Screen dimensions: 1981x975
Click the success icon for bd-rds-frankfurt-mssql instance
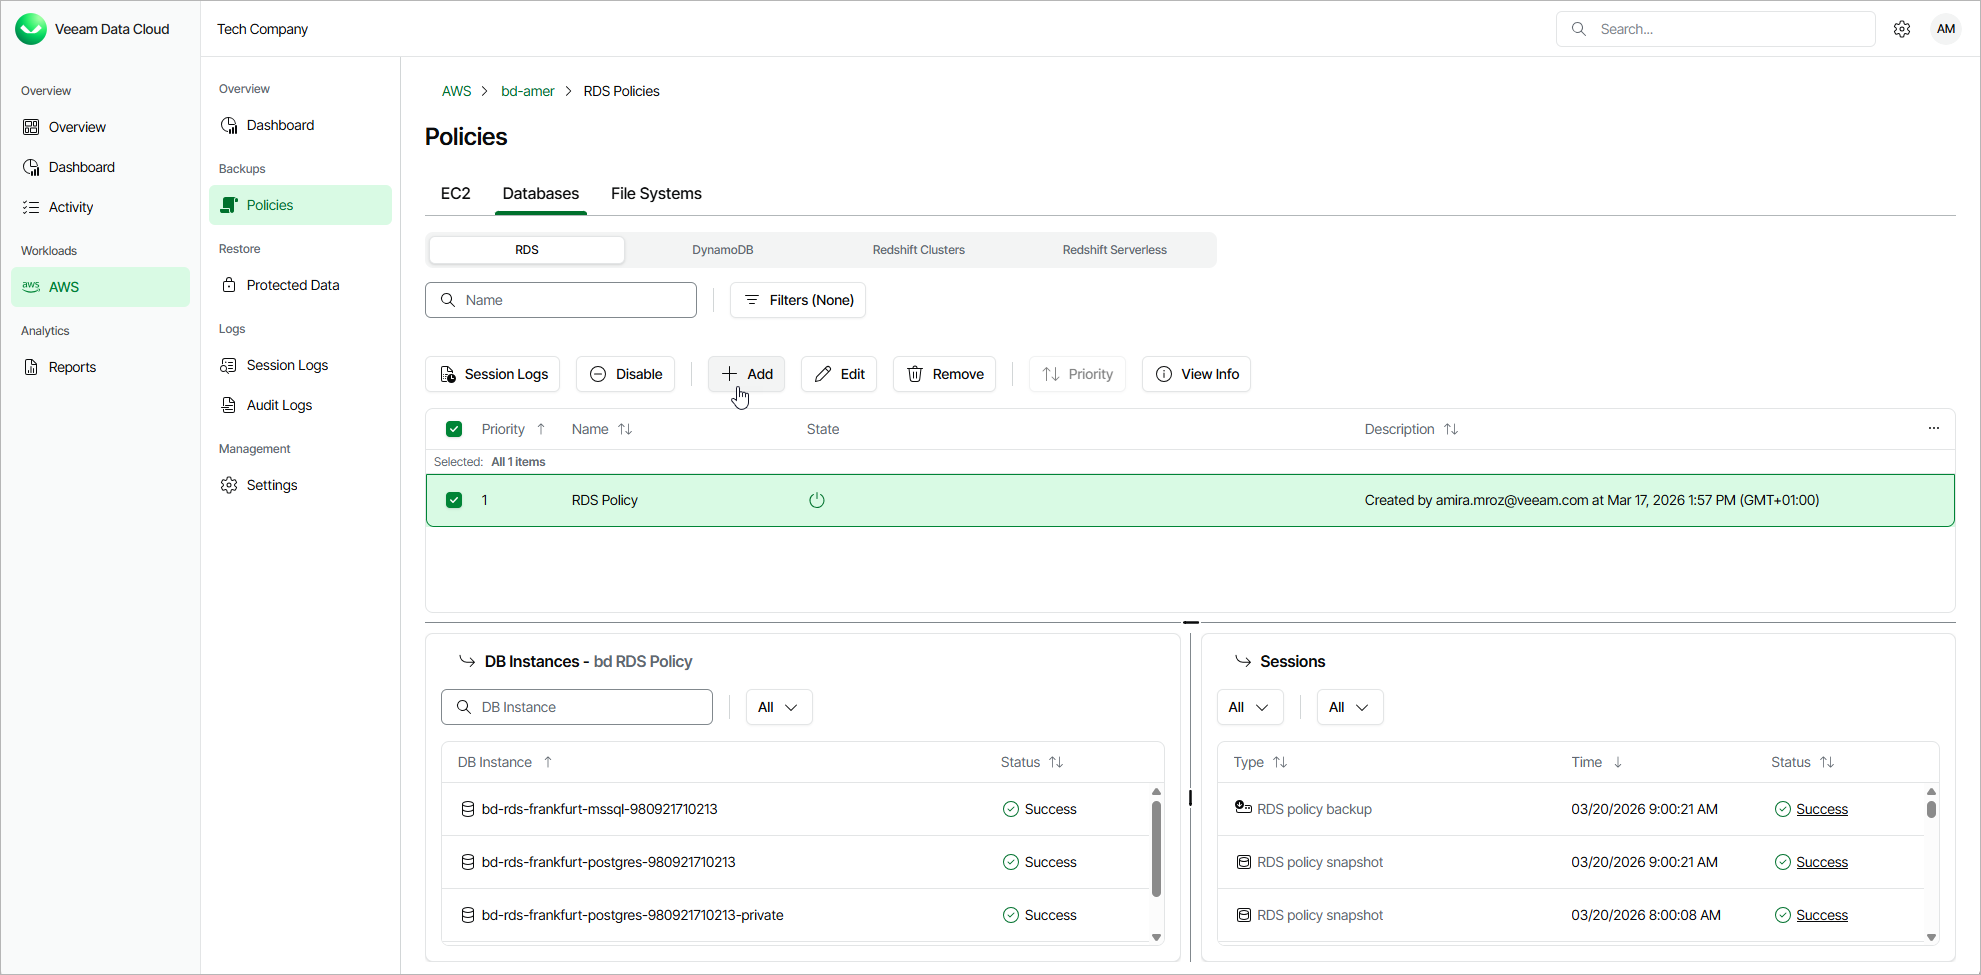point(1011,809)
